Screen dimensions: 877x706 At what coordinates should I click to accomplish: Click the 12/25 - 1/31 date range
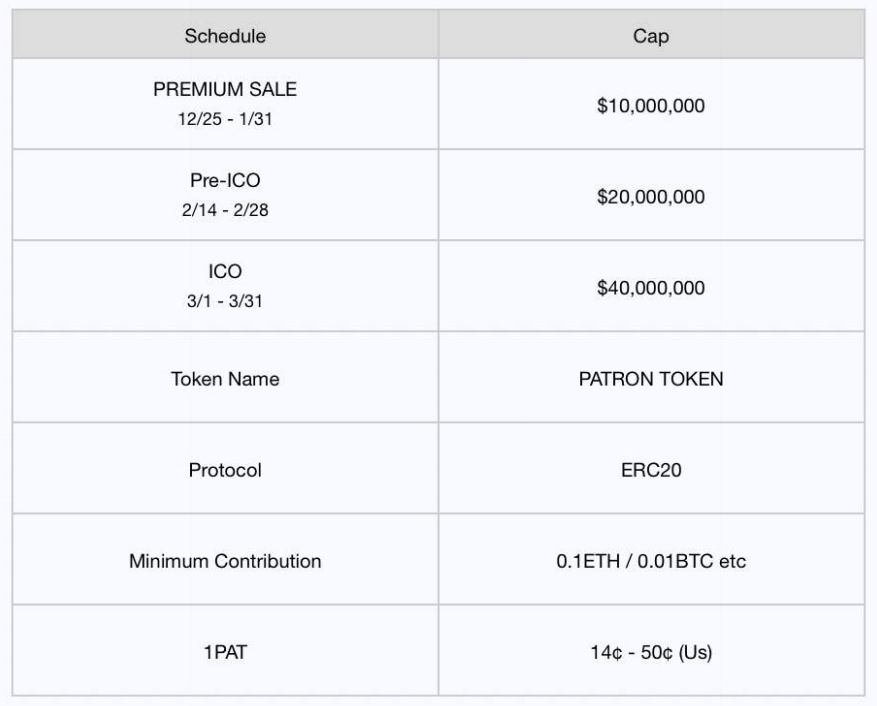coord(225,119)
